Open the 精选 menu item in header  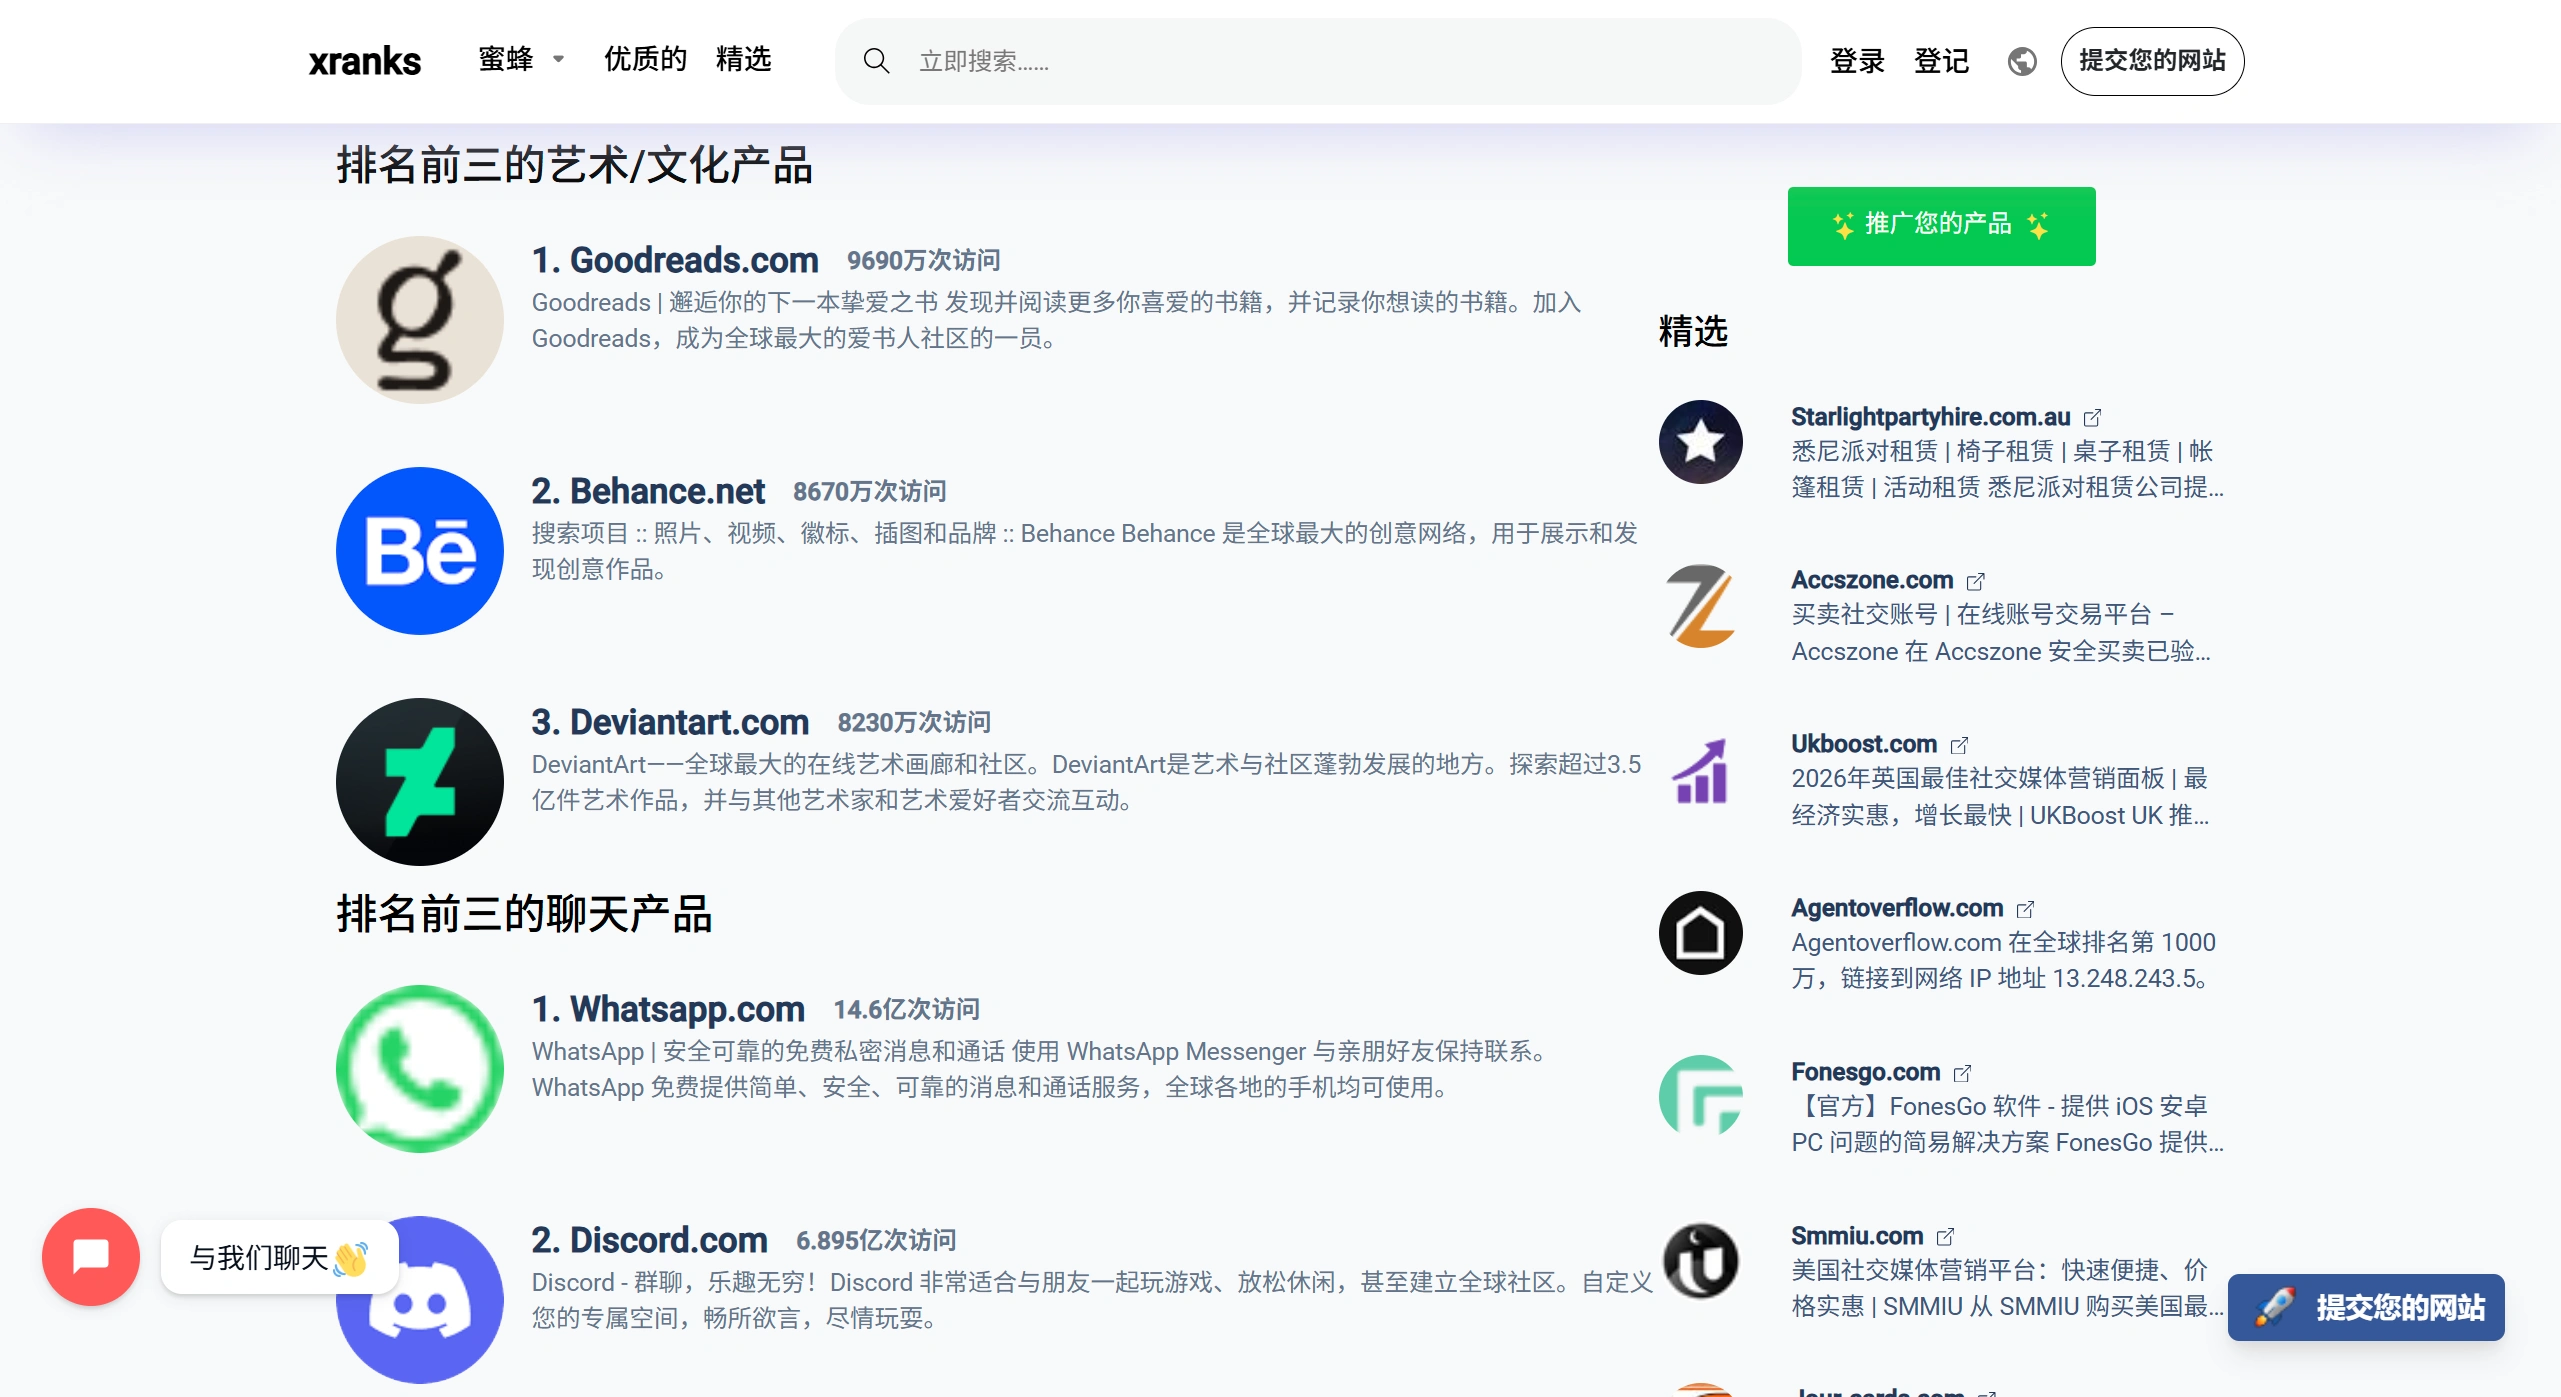point(744,59)
